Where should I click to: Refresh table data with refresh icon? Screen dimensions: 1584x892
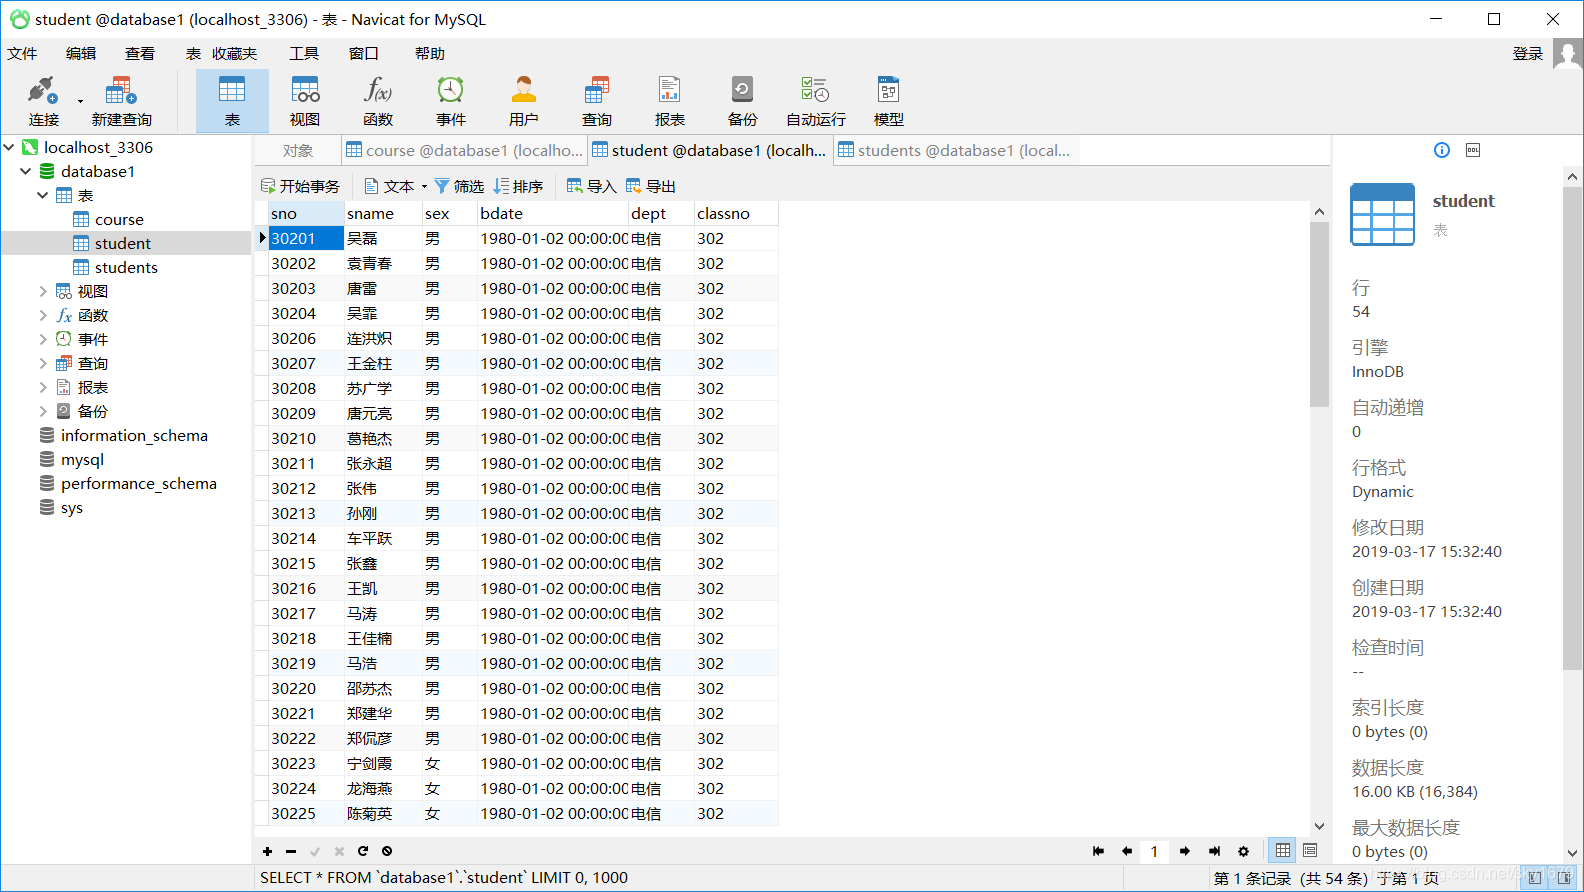[363, 851]
